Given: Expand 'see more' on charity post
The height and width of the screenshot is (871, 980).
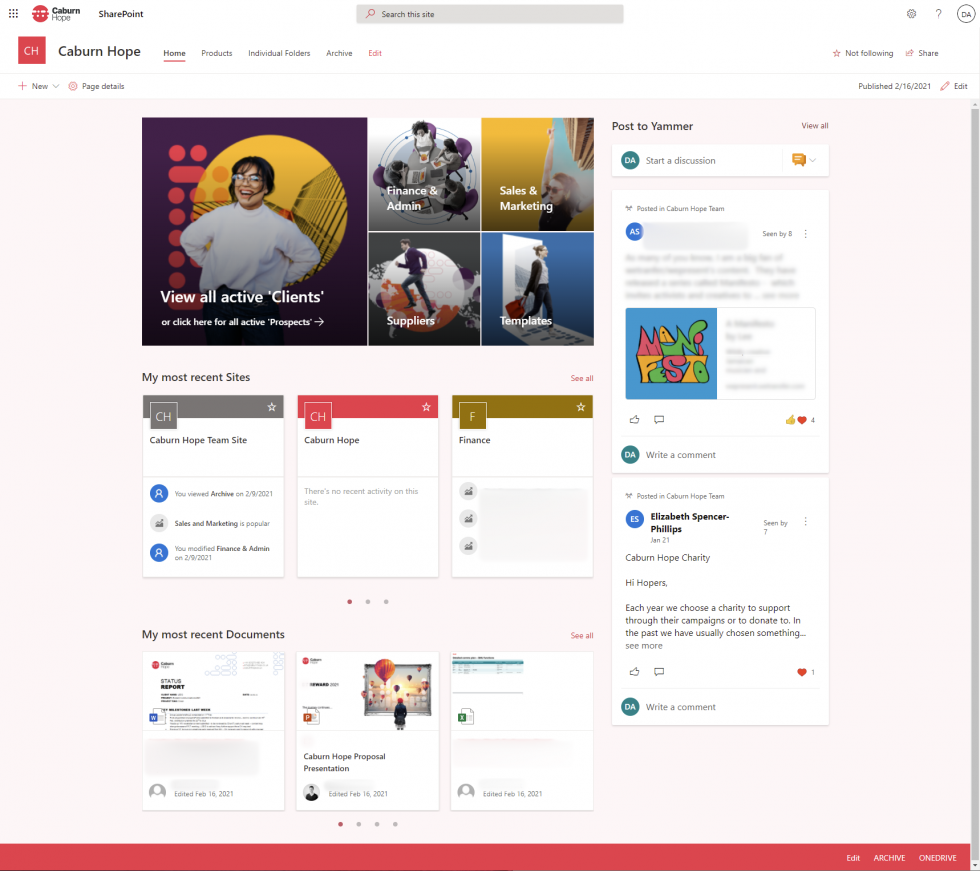Looking at the screenshot, I should click(644, 646).
